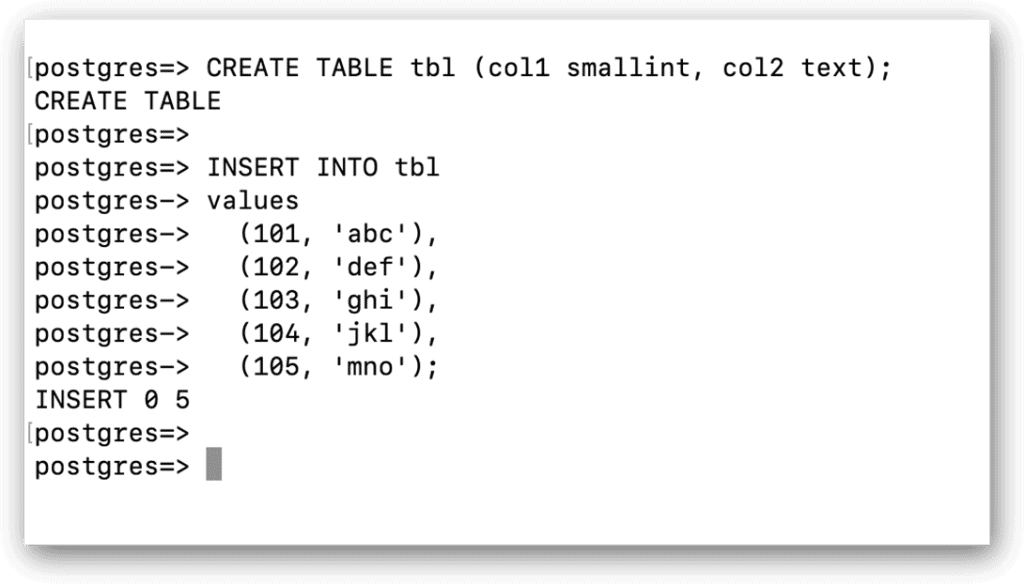Viewport: 1024px width, 584px height.
Task: Click the row (104, 'jkl') text
Action: pyautogui.click(x=338, y=334)
